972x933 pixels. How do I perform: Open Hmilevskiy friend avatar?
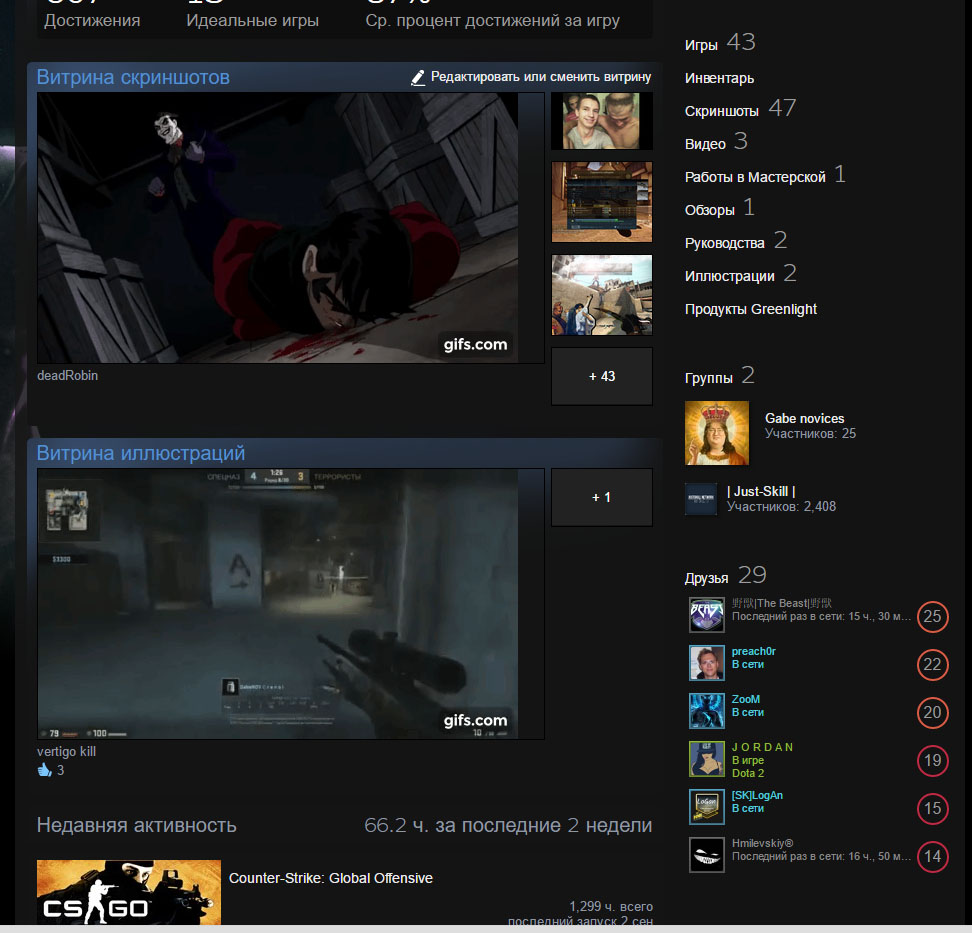(x=707, y=855)
